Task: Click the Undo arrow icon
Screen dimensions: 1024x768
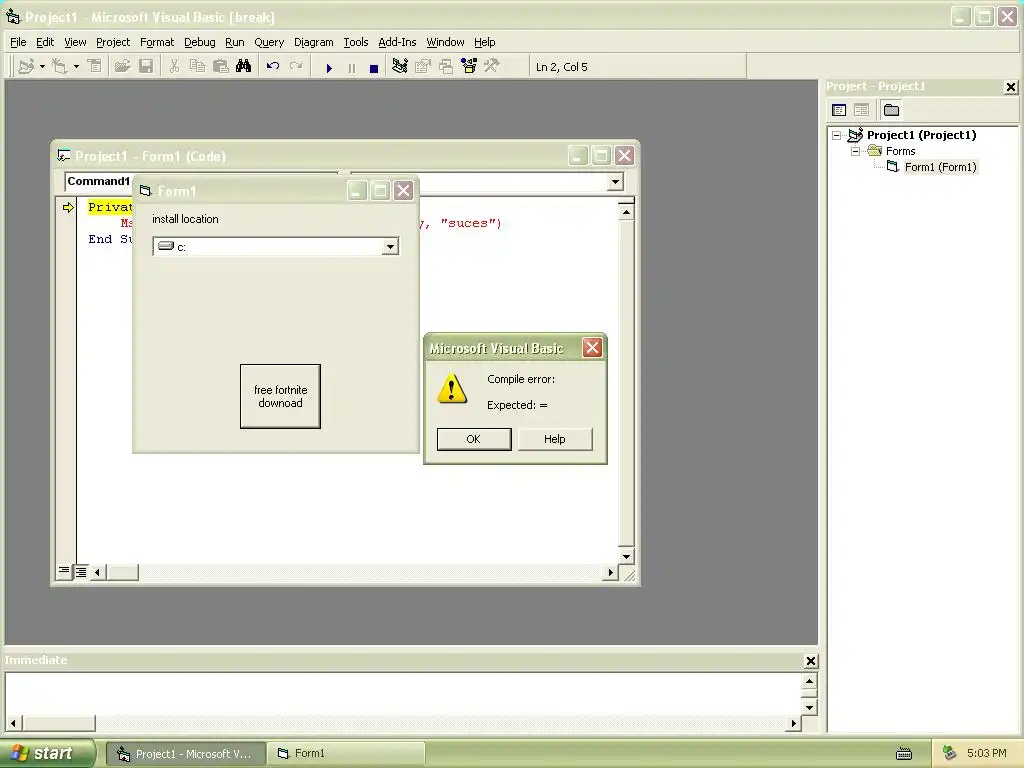Action: (273, 66)
